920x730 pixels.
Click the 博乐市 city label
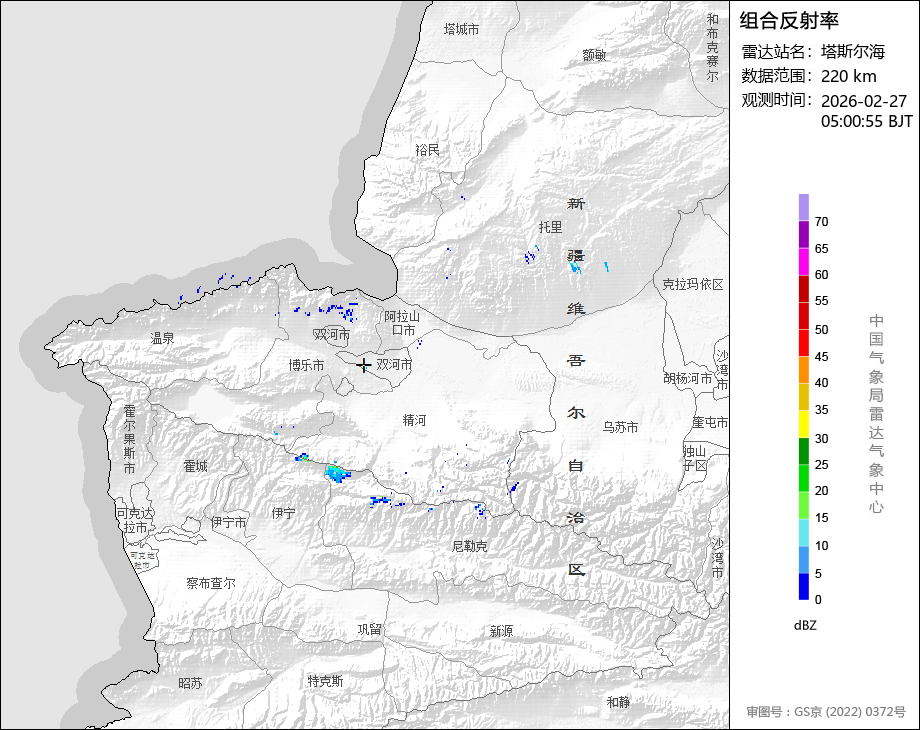click(x=306, y=366)
